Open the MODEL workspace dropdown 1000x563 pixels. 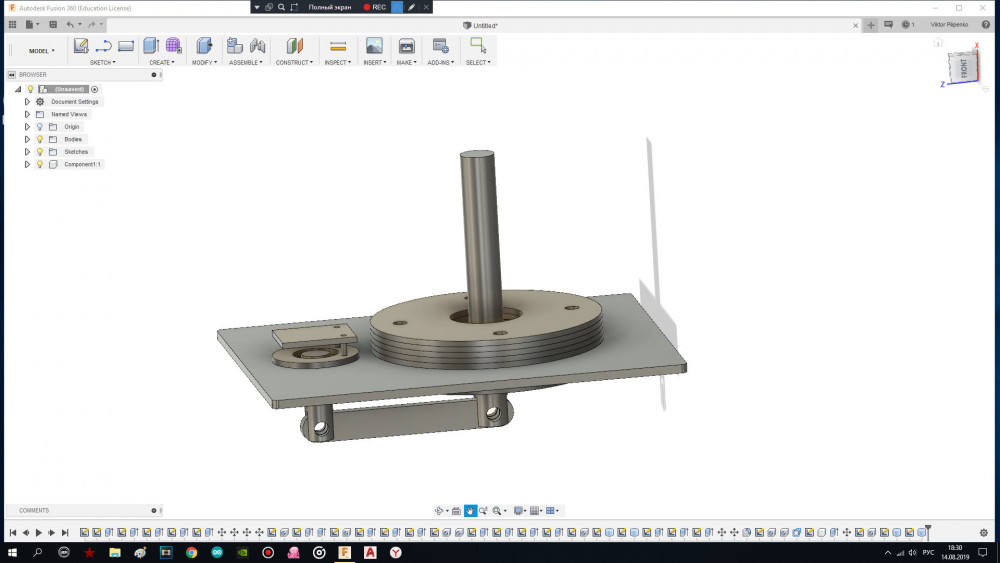[41, 51]
